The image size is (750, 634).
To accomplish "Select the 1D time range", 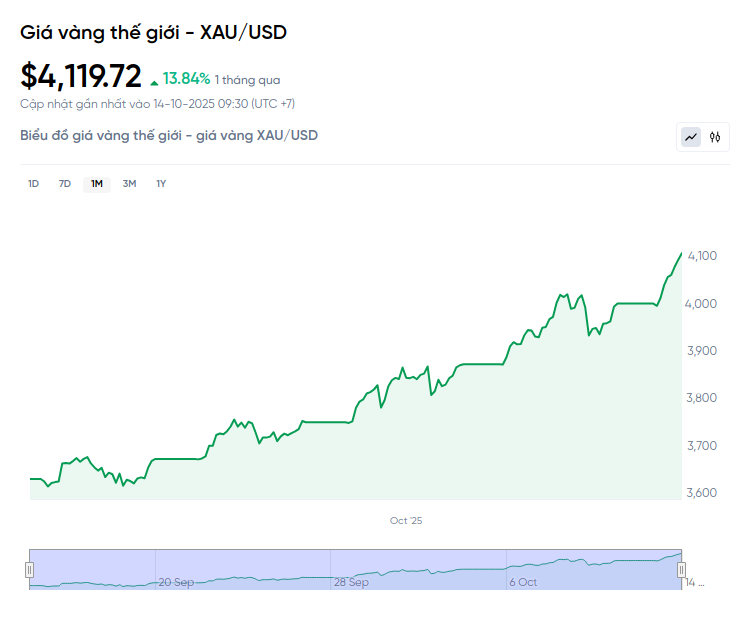I will 33,183.
